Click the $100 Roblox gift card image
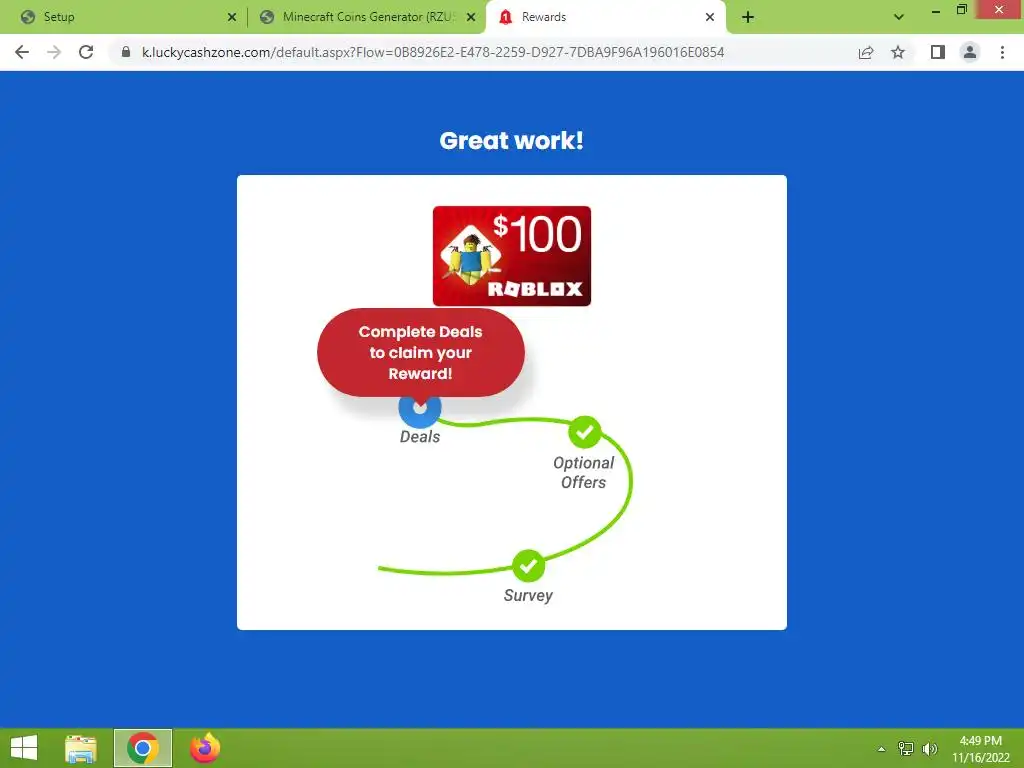Viewport: 1024px width, 768px height. point(512,256)
